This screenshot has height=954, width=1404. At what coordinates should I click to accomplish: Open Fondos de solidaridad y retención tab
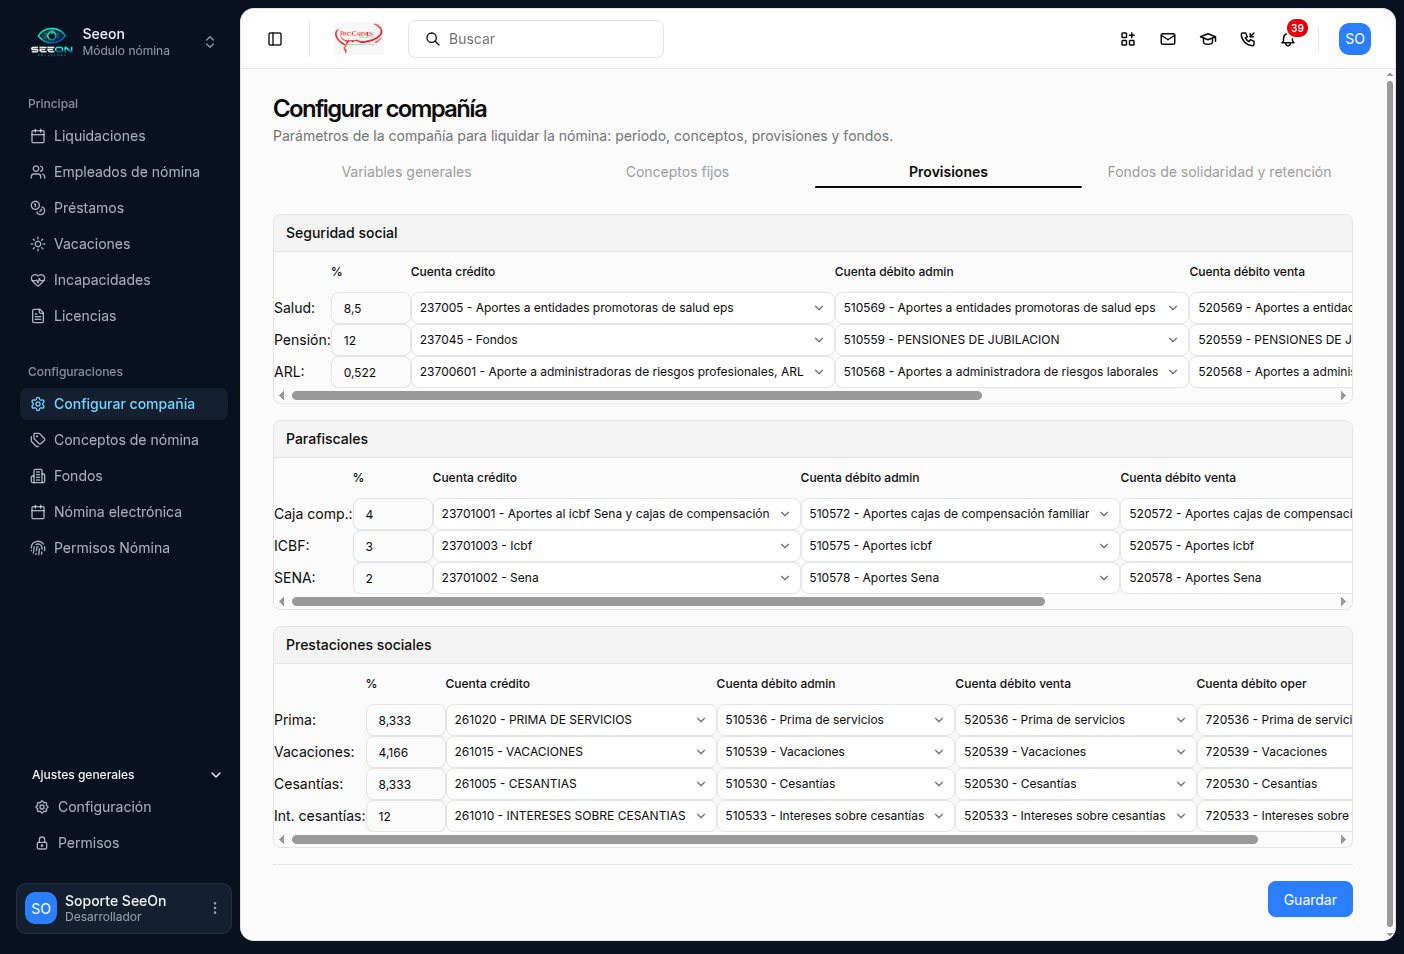pyautogui.click(x=1219, y=172)
